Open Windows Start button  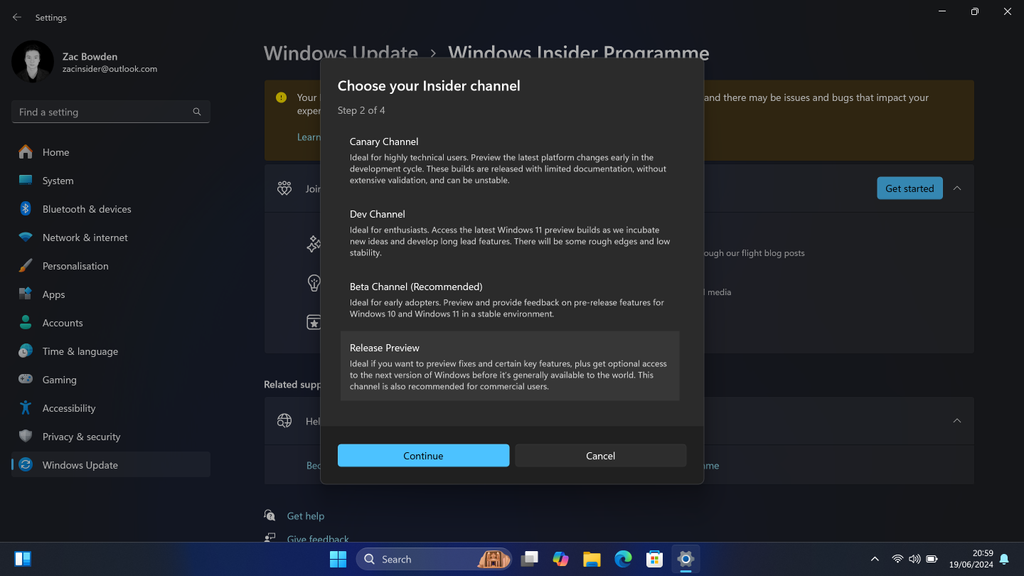[338, 559]
